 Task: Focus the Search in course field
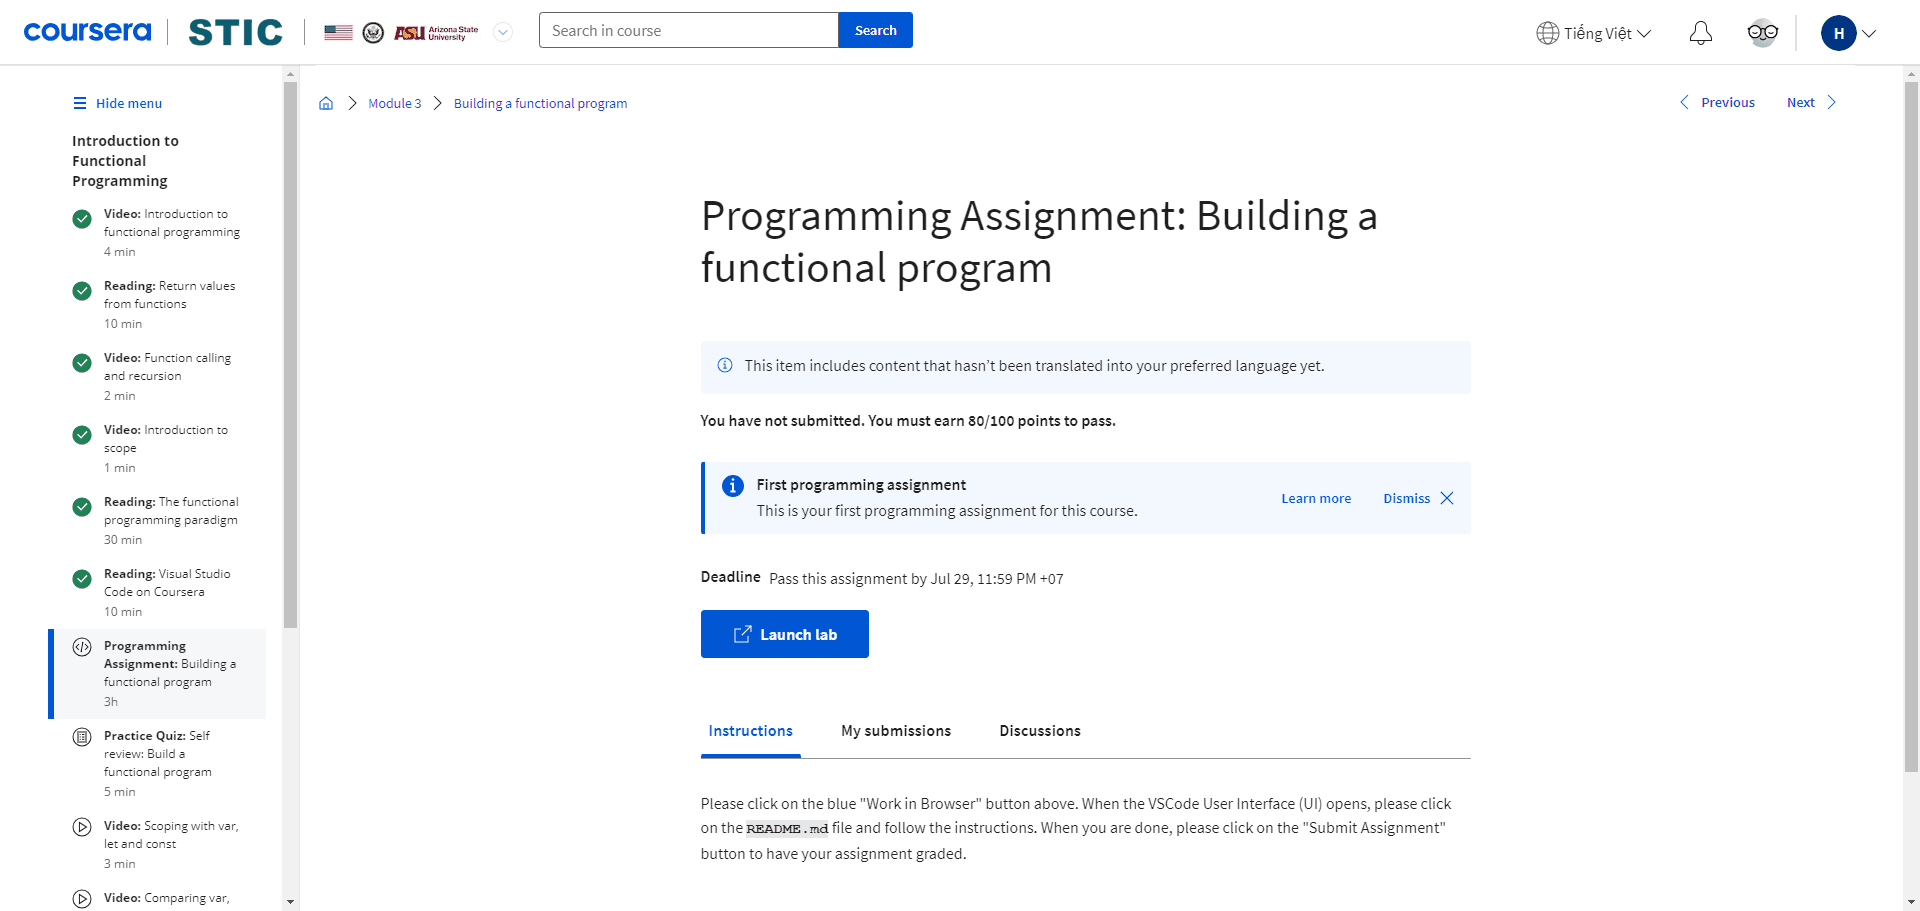[x=688, y=30]
